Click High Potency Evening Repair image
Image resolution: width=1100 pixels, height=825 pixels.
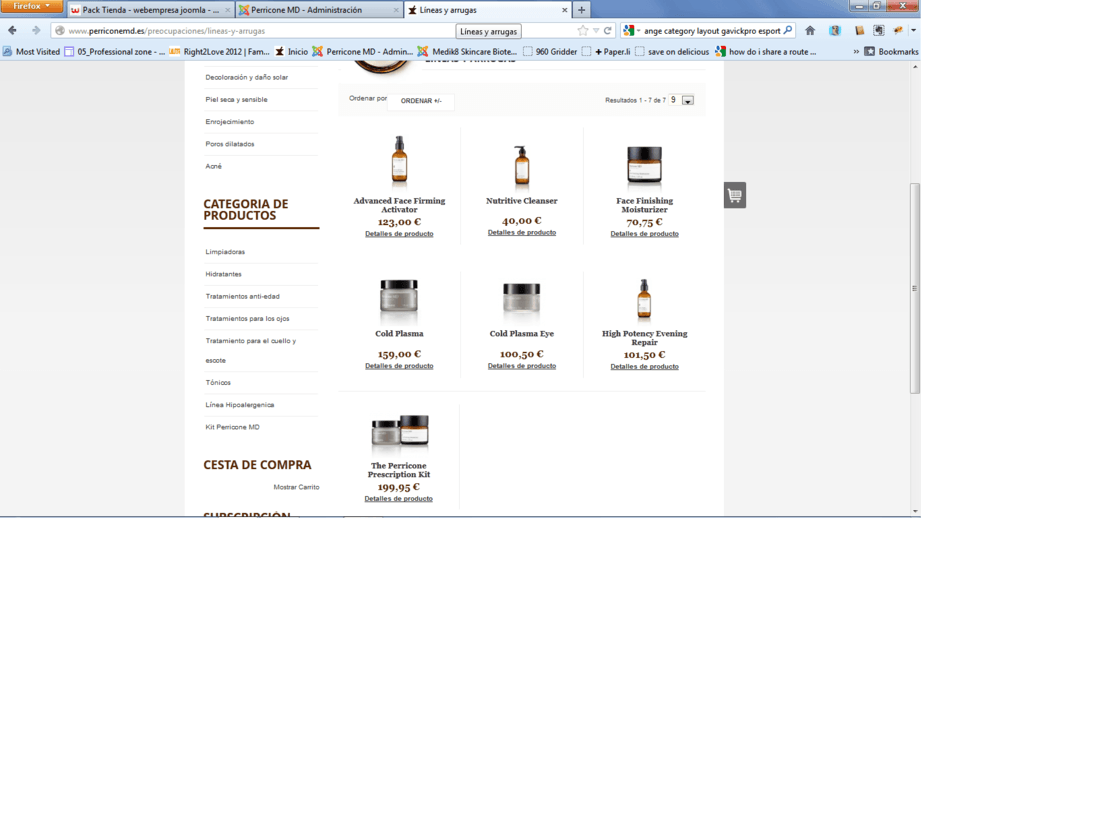point(644,298)
